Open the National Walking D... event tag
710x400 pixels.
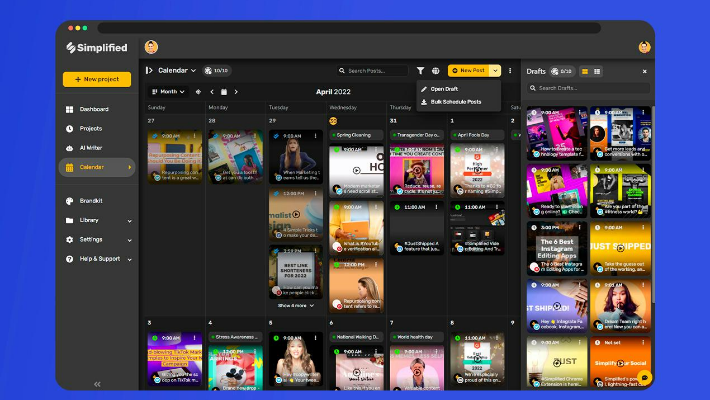point(356,337)
